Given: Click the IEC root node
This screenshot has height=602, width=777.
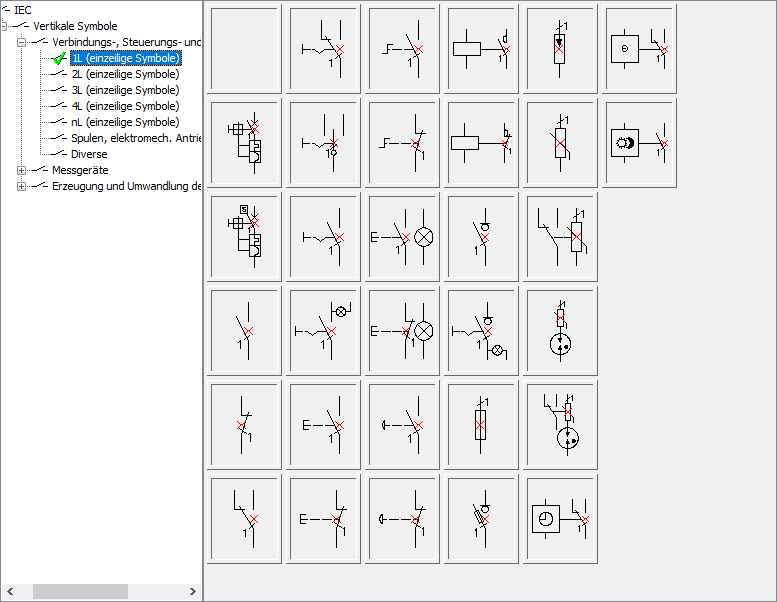Looking at the screenshot, I should click(x=22, y=10).
